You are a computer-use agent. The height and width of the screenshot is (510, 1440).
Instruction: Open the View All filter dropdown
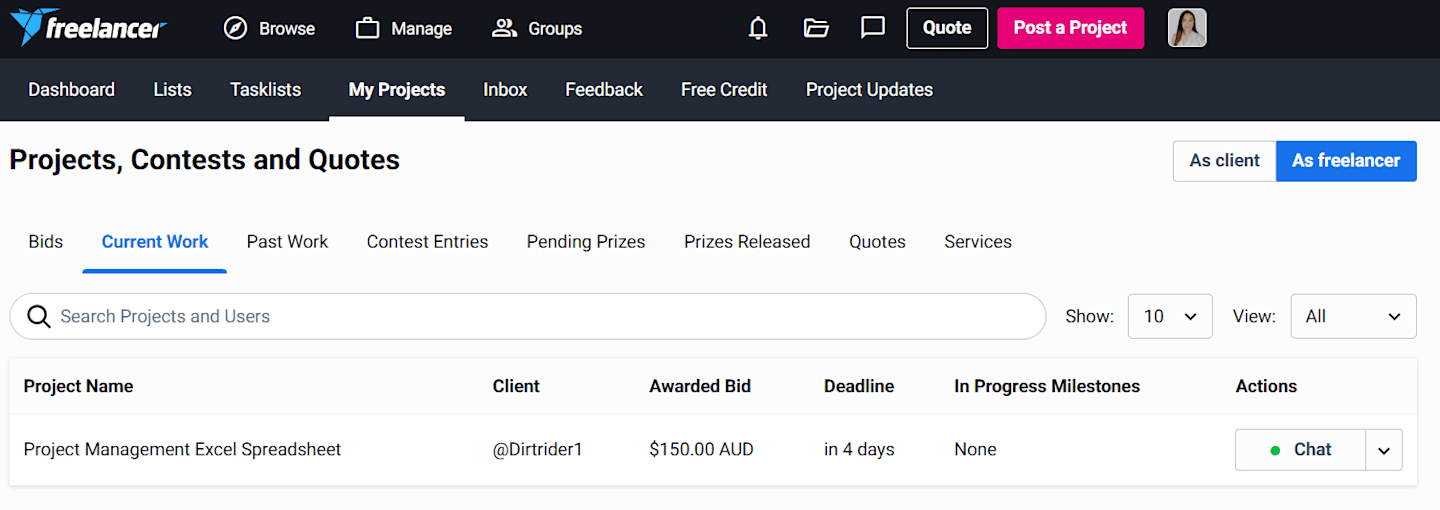1353,316
